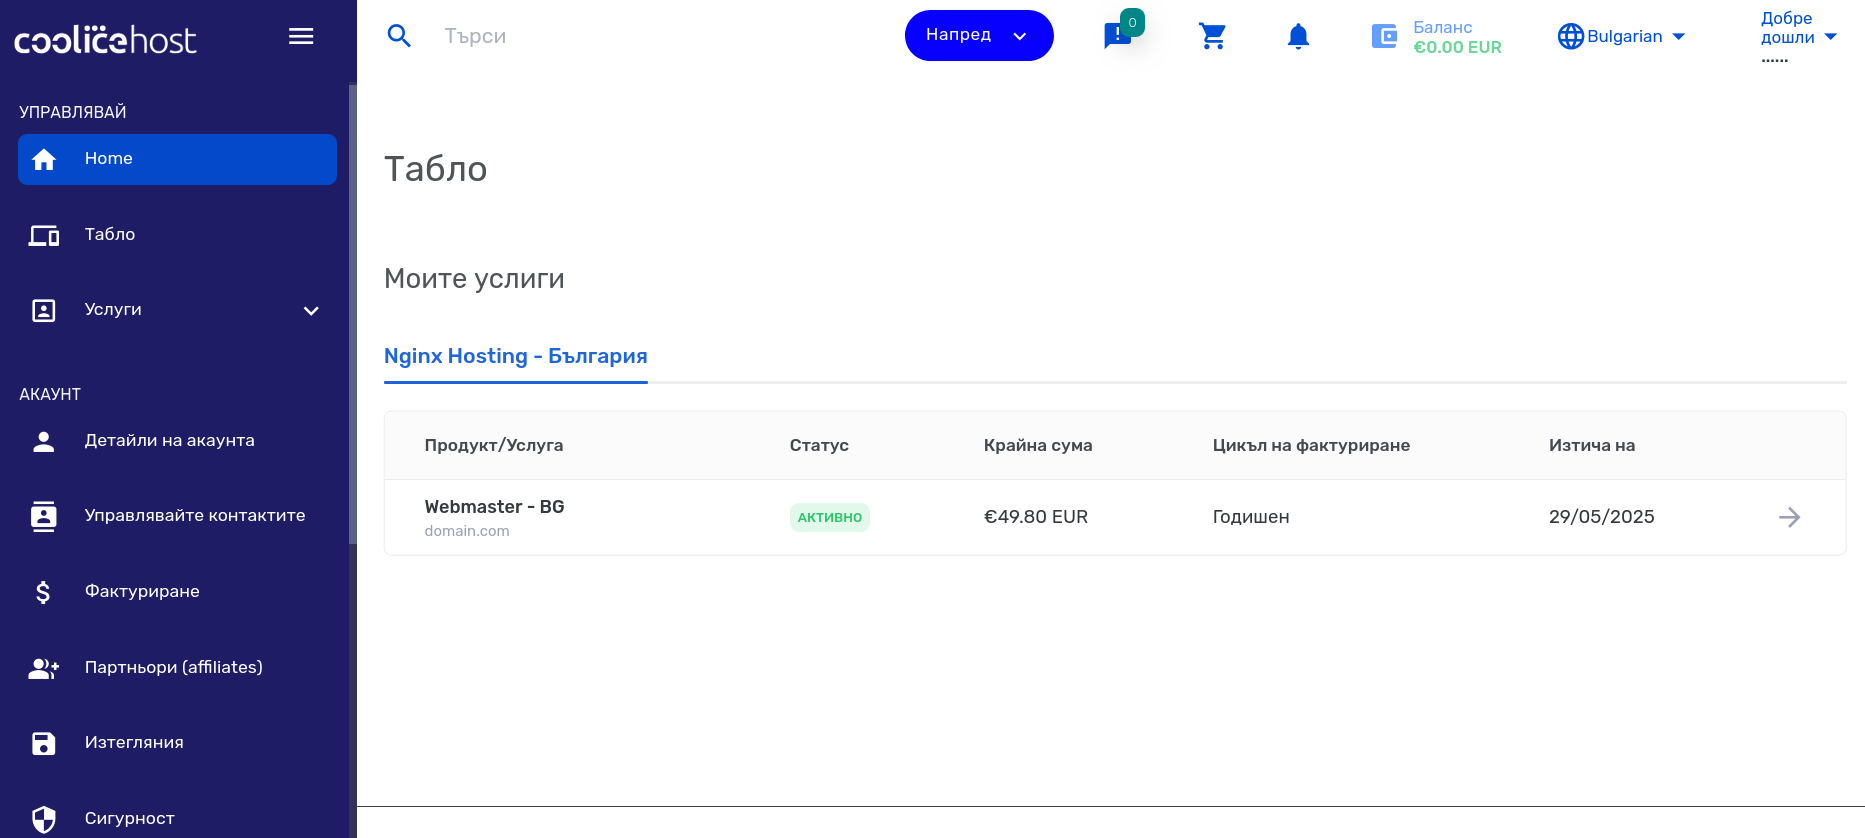The height and width of the screenshot is (838, 1865).
Task: Open Webmaster - BG service arrow
Action: click(1790, 517)
